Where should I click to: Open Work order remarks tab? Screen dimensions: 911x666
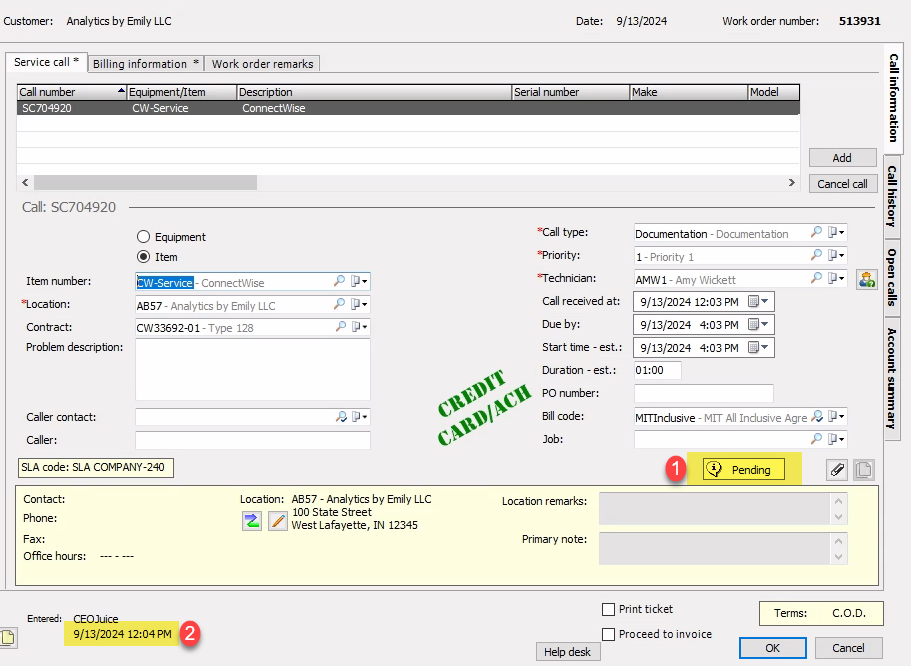(x=262, y=64)
